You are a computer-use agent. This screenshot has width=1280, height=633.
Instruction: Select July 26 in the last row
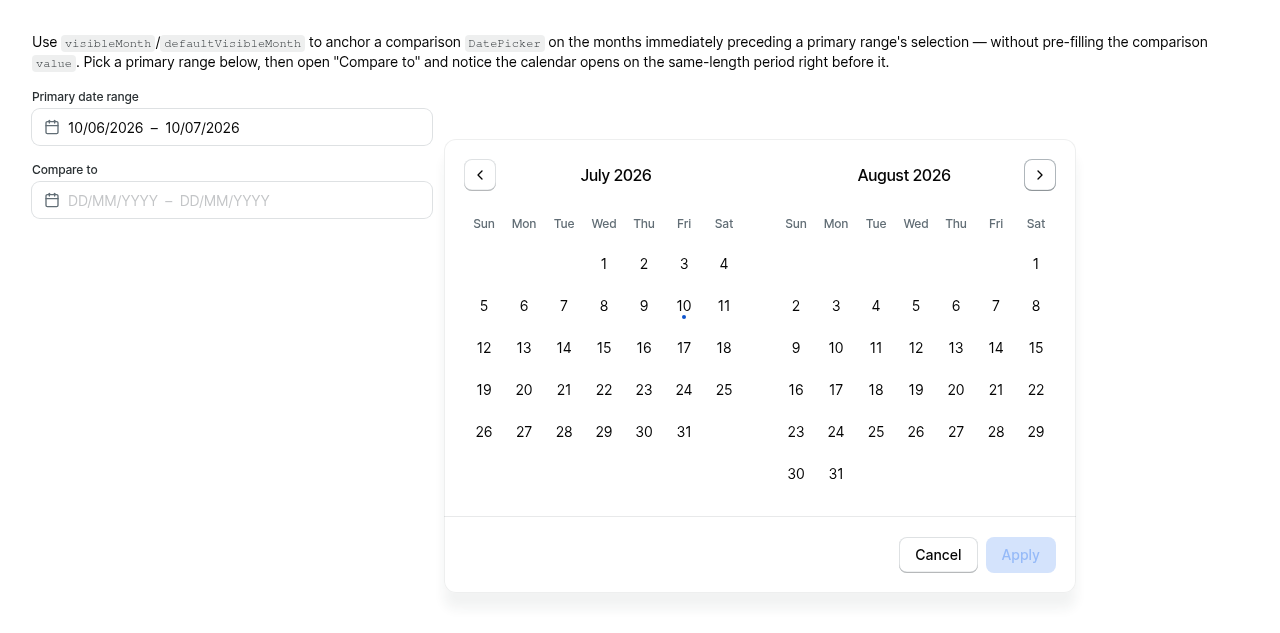(484, 432)
